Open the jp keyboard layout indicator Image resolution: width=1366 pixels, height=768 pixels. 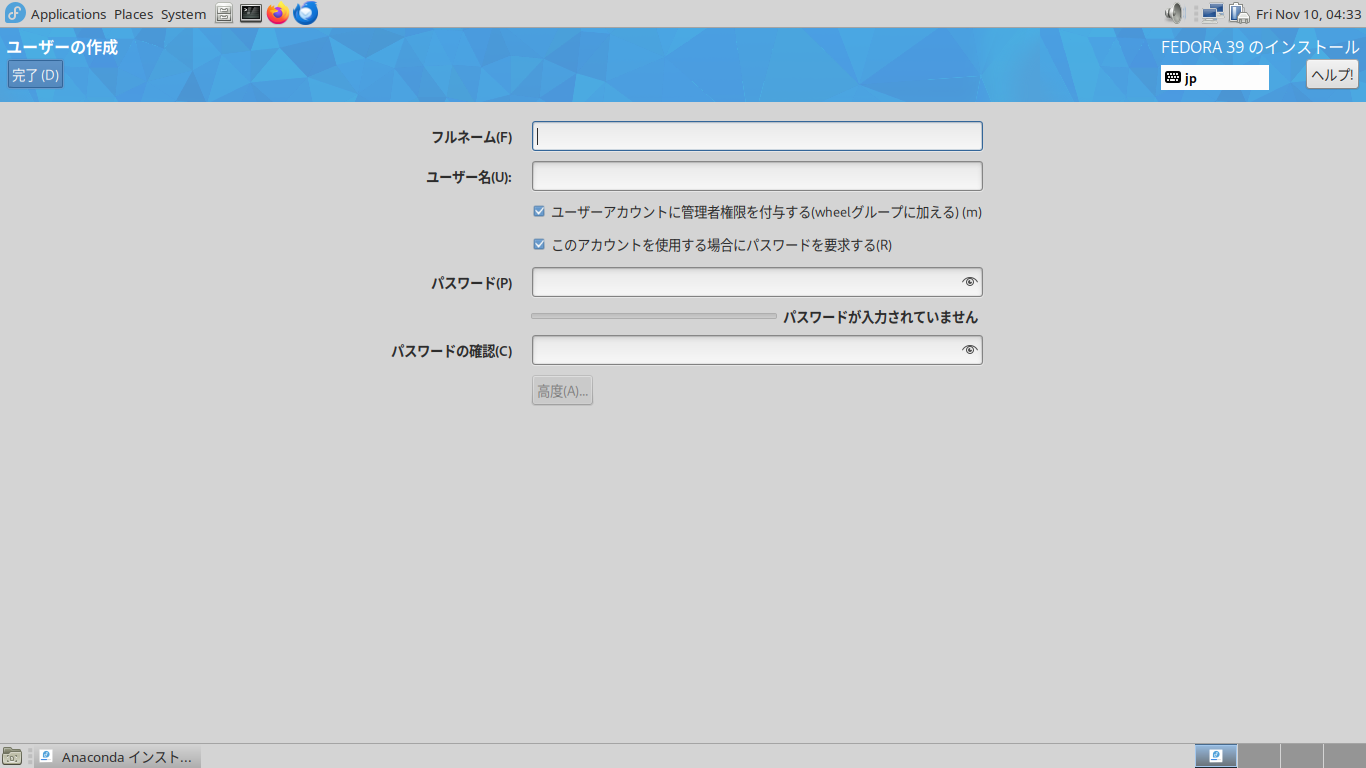pyautogui.click(x=1215, y=78)
